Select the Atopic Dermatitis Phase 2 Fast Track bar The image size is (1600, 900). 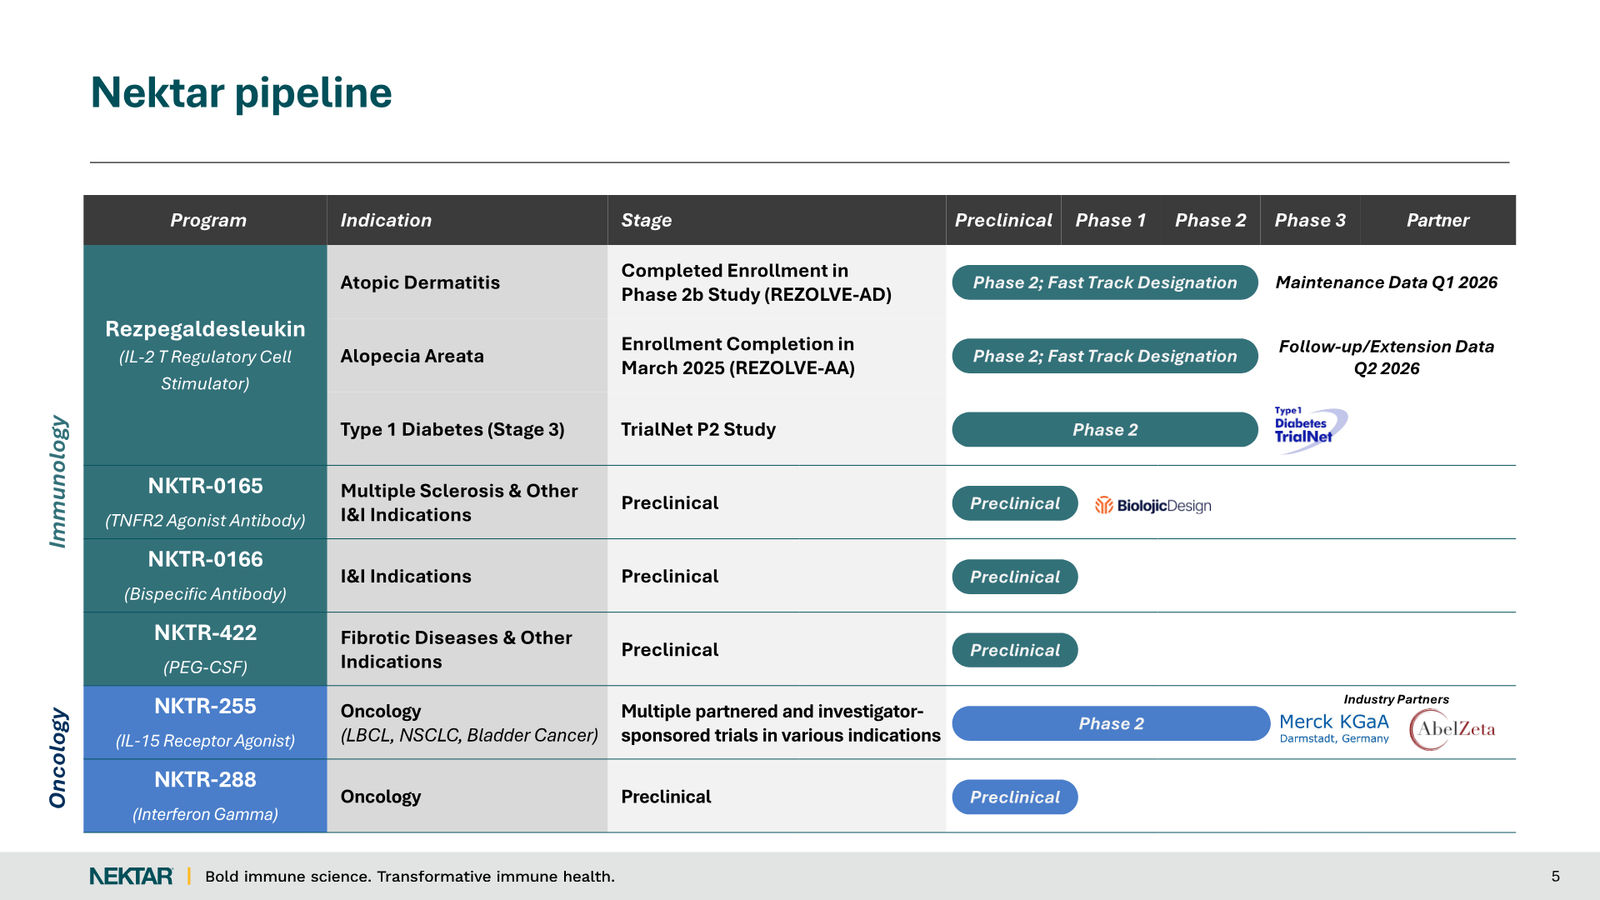point(1105,282)
